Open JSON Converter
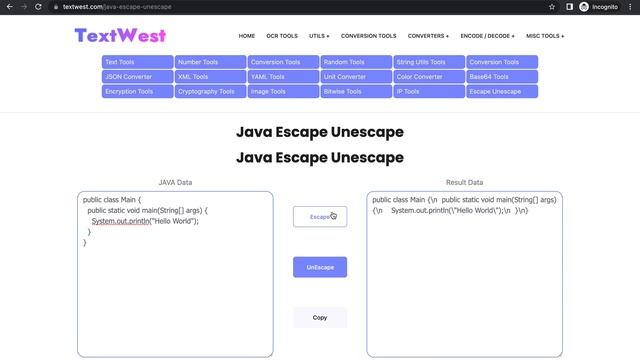This screenshot has width=640, height=360. (138, 77)
